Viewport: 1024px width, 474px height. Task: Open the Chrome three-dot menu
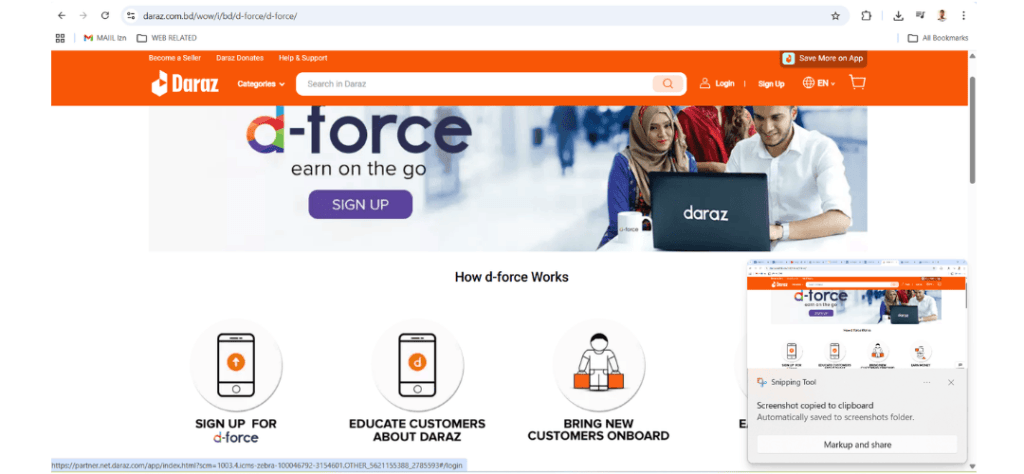tap(963, 16)
